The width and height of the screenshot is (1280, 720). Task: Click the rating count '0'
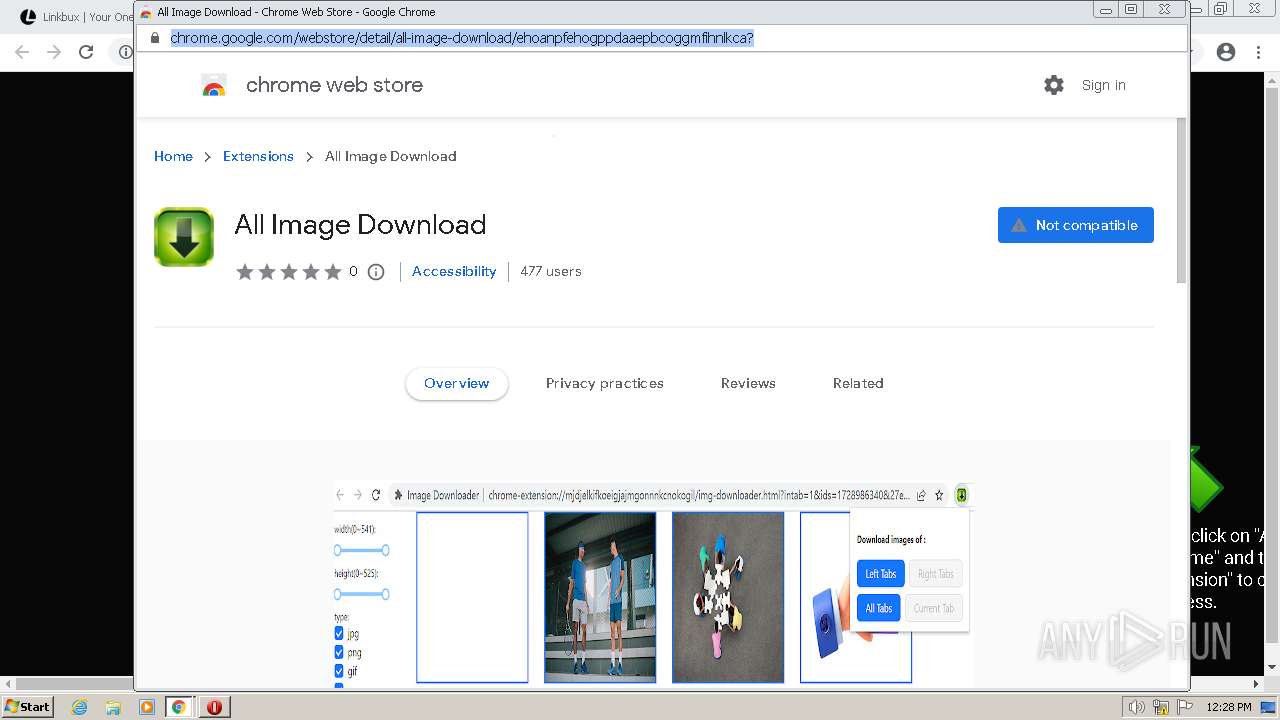point(353,271)
